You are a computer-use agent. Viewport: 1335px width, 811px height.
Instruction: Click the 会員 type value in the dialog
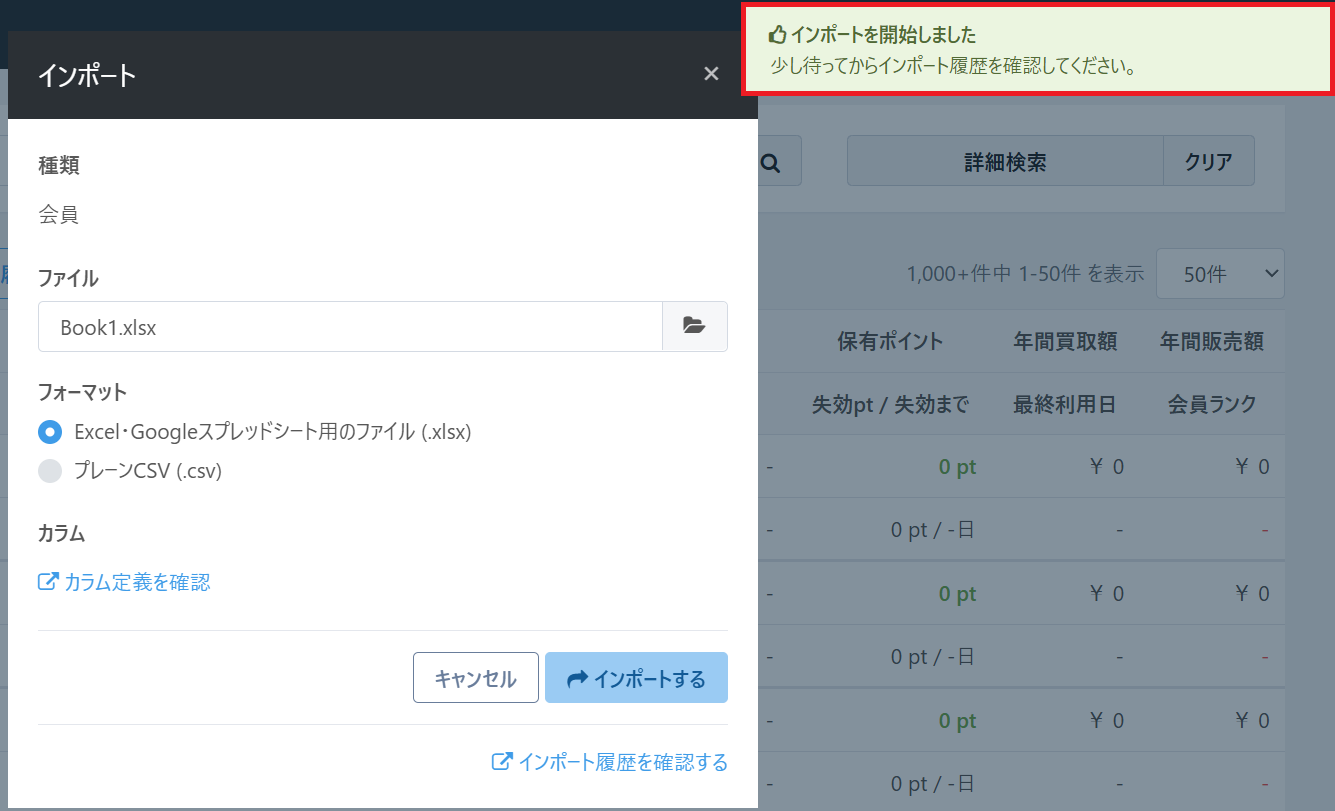click(x=58, y=214)
